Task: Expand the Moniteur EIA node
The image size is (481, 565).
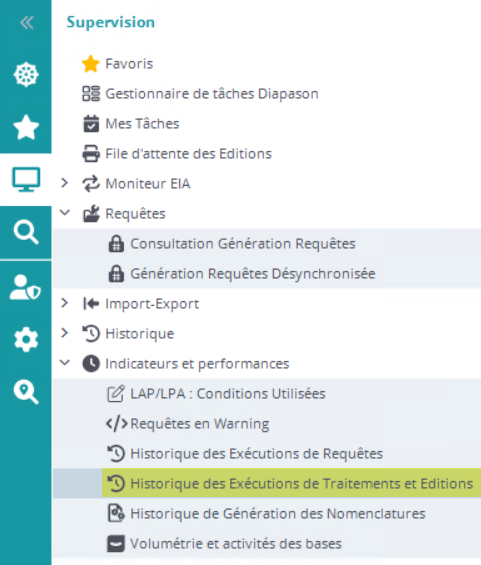Action: click(x=64, y=183)
